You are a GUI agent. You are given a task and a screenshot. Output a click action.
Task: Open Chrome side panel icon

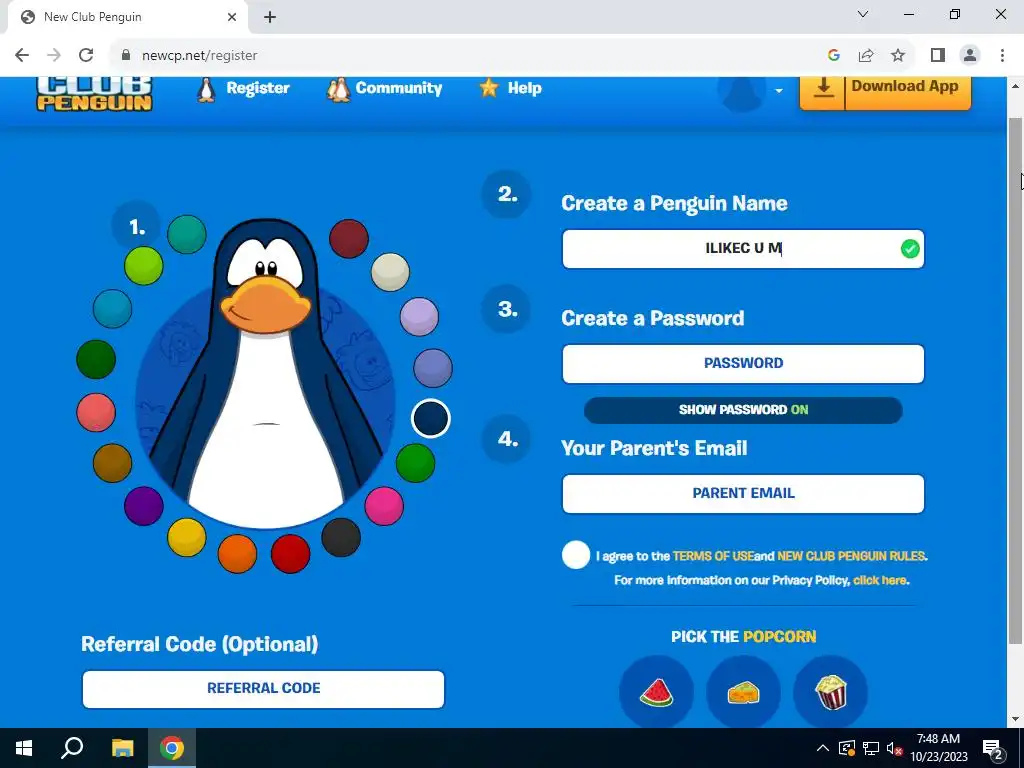938,55
